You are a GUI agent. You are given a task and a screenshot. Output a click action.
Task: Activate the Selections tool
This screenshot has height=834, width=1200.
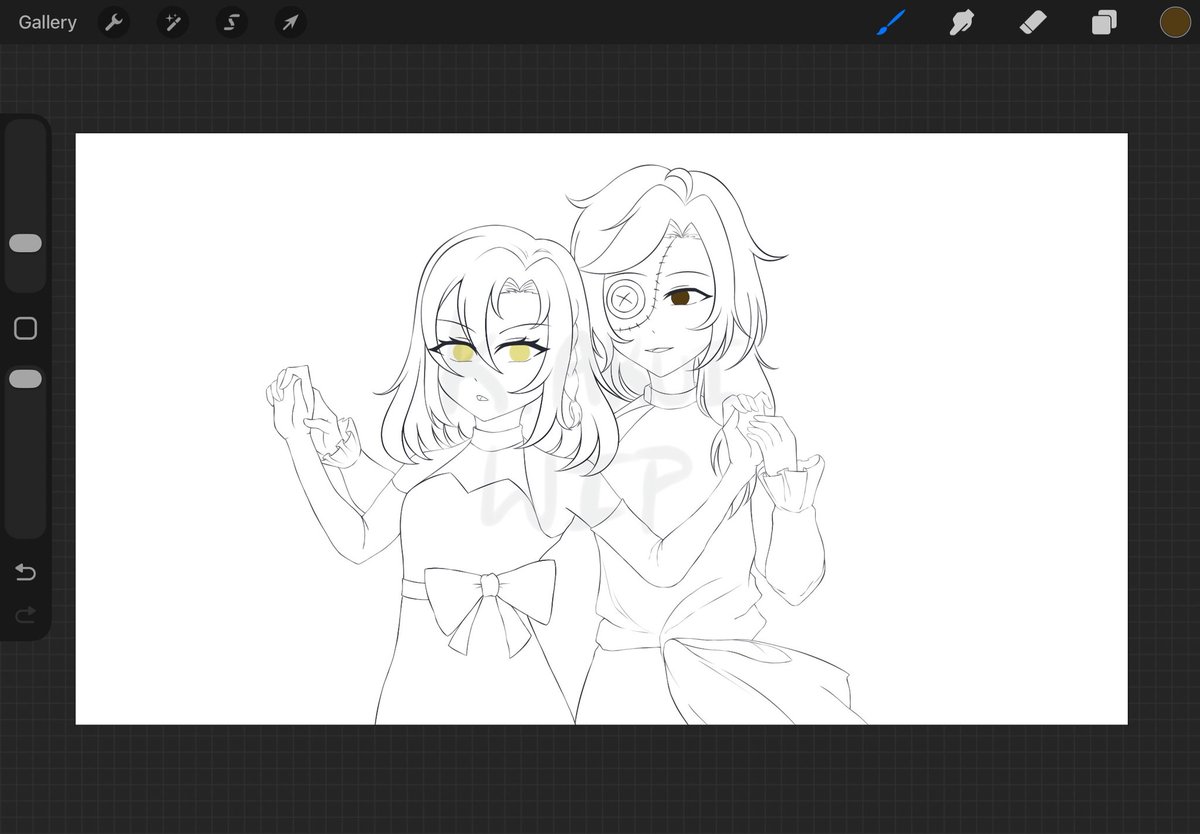pos(231,22)
